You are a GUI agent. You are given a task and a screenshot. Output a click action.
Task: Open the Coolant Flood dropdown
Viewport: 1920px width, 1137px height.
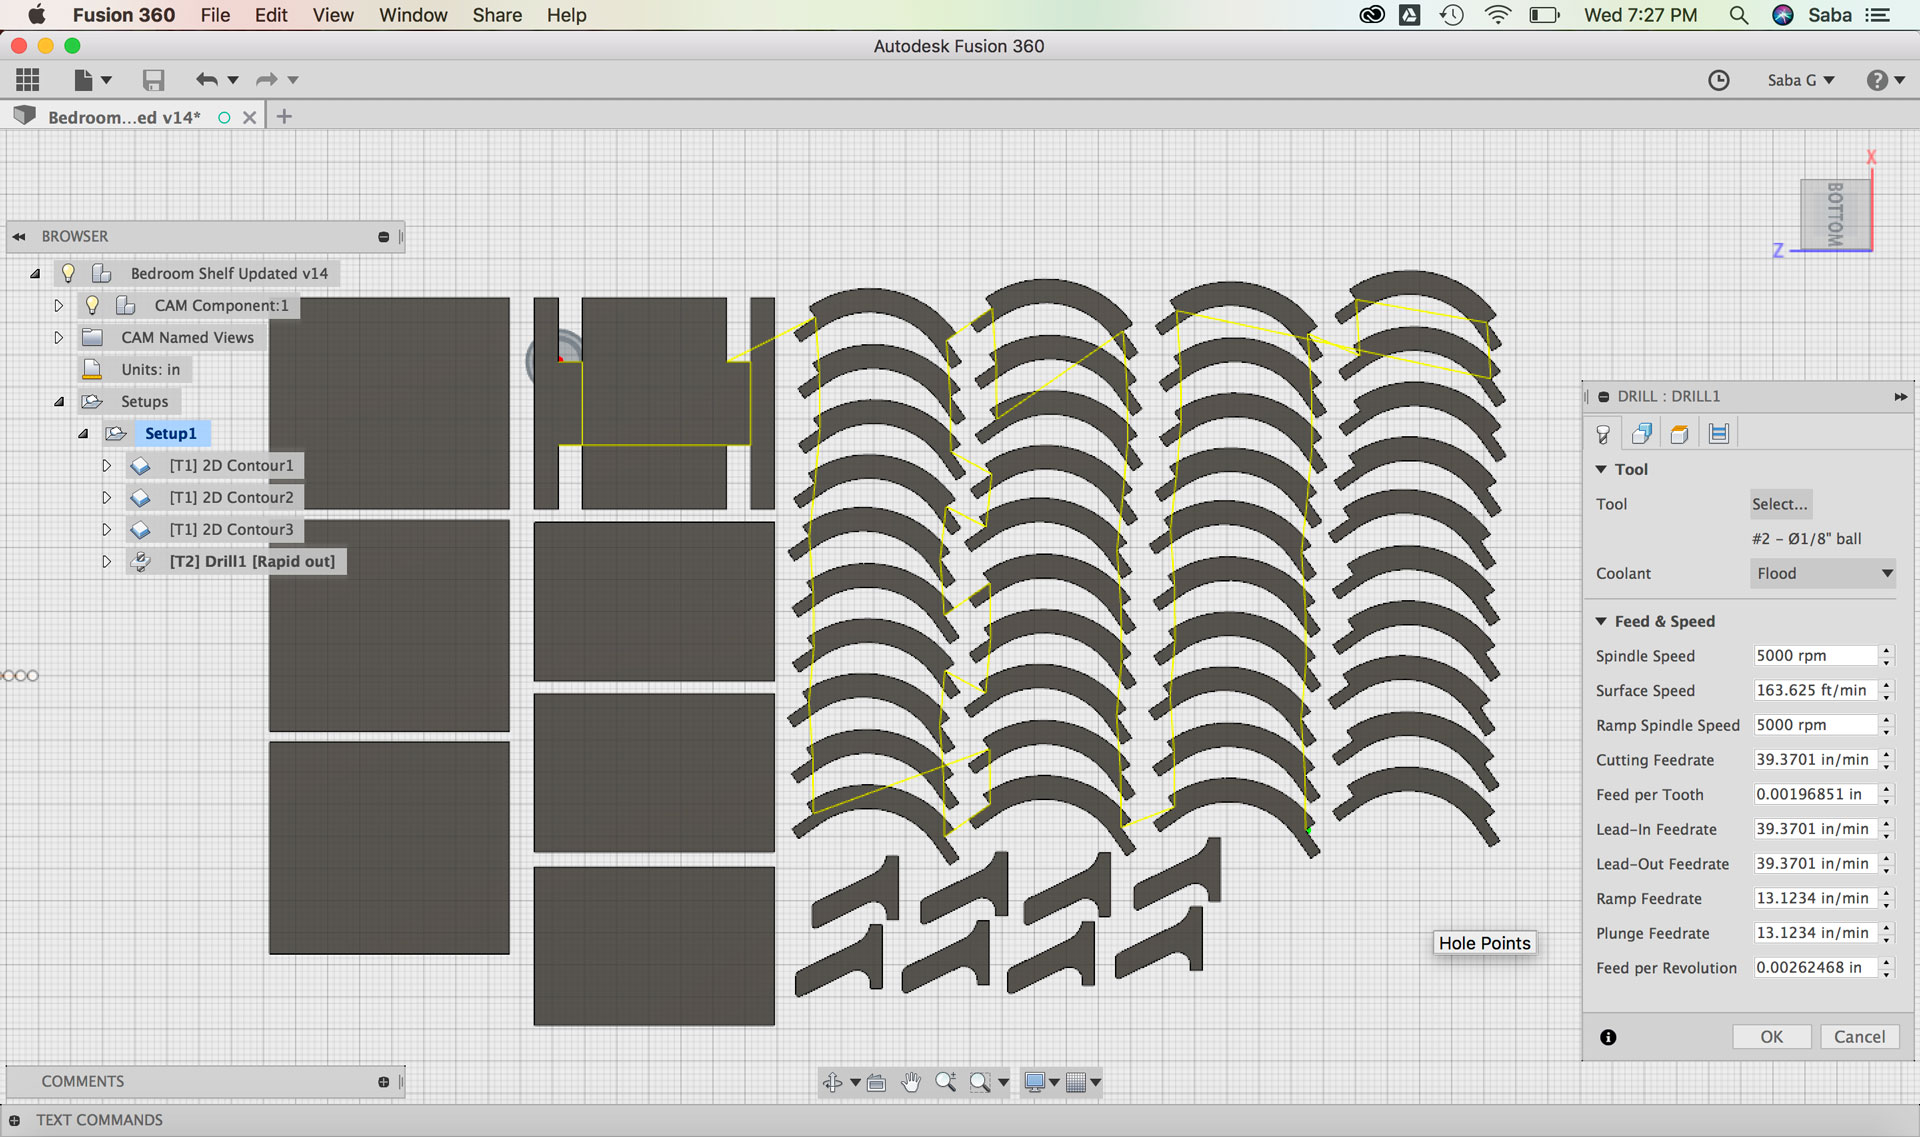coord(1824,573)
